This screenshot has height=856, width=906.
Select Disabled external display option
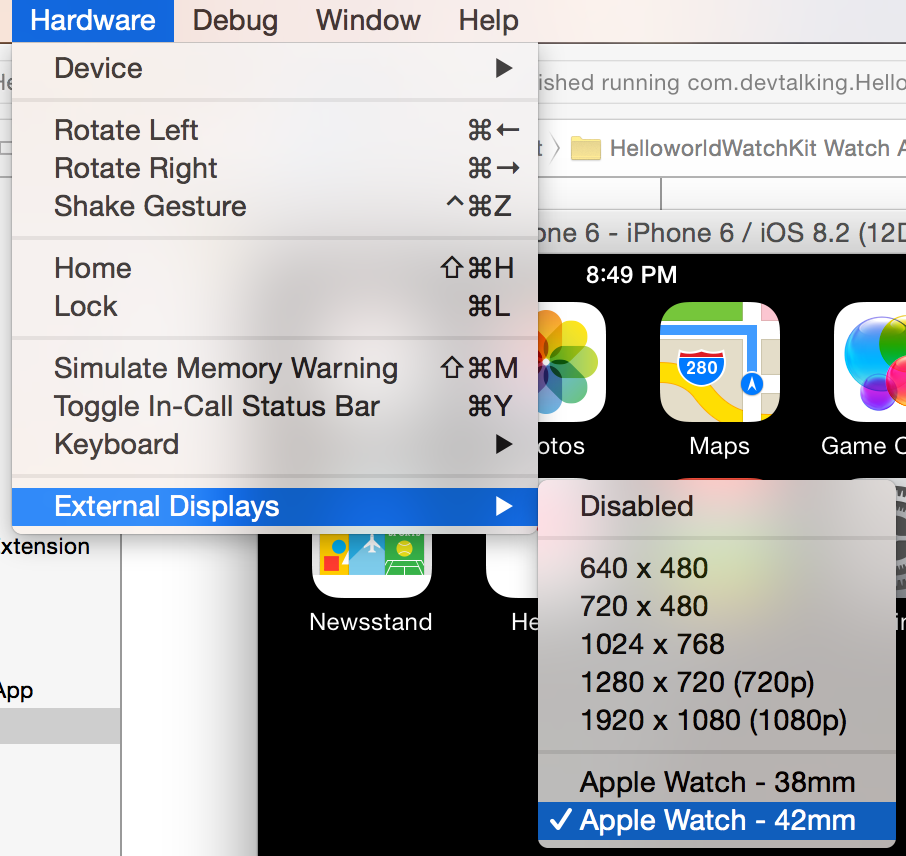pyautogui.click(x=716, y=506)
